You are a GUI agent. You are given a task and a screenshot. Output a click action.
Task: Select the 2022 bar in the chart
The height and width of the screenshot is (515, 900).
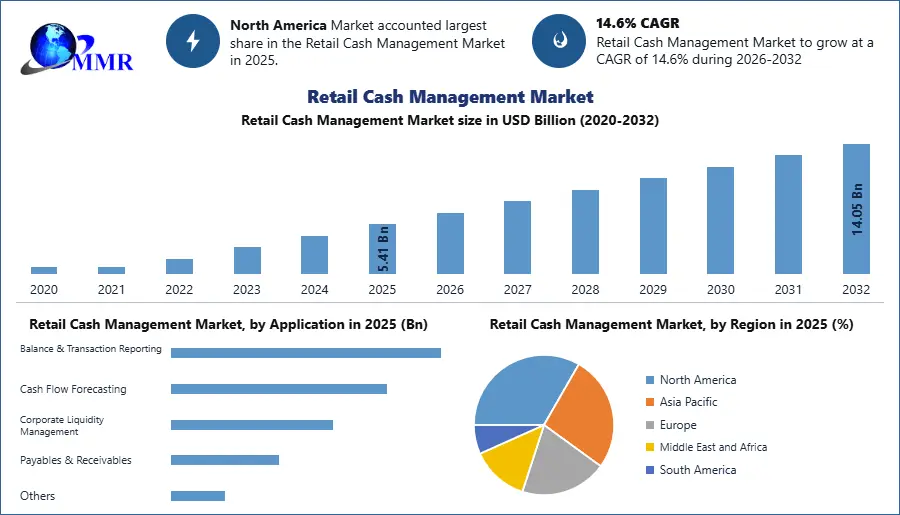click(x=179, y=266)
